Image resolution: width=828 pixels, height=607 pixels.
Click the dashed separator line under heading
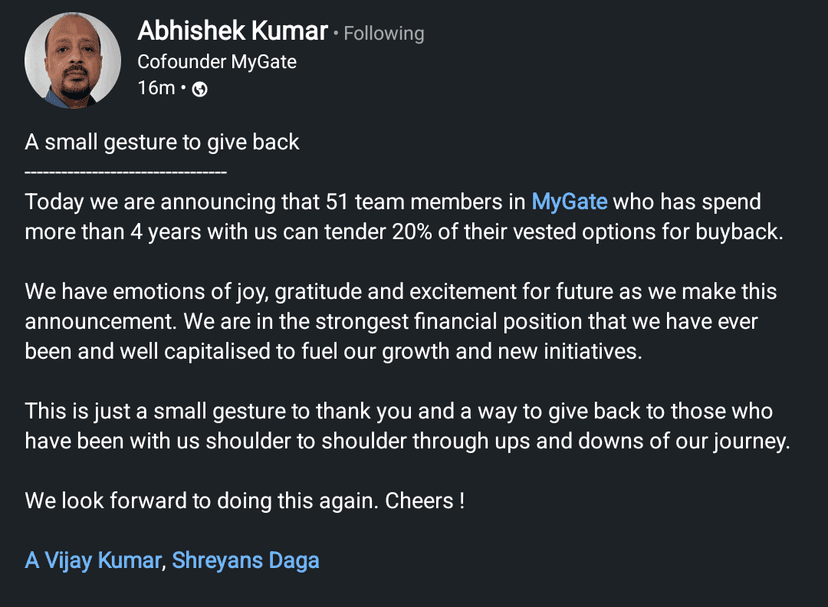tap(126, 172)
